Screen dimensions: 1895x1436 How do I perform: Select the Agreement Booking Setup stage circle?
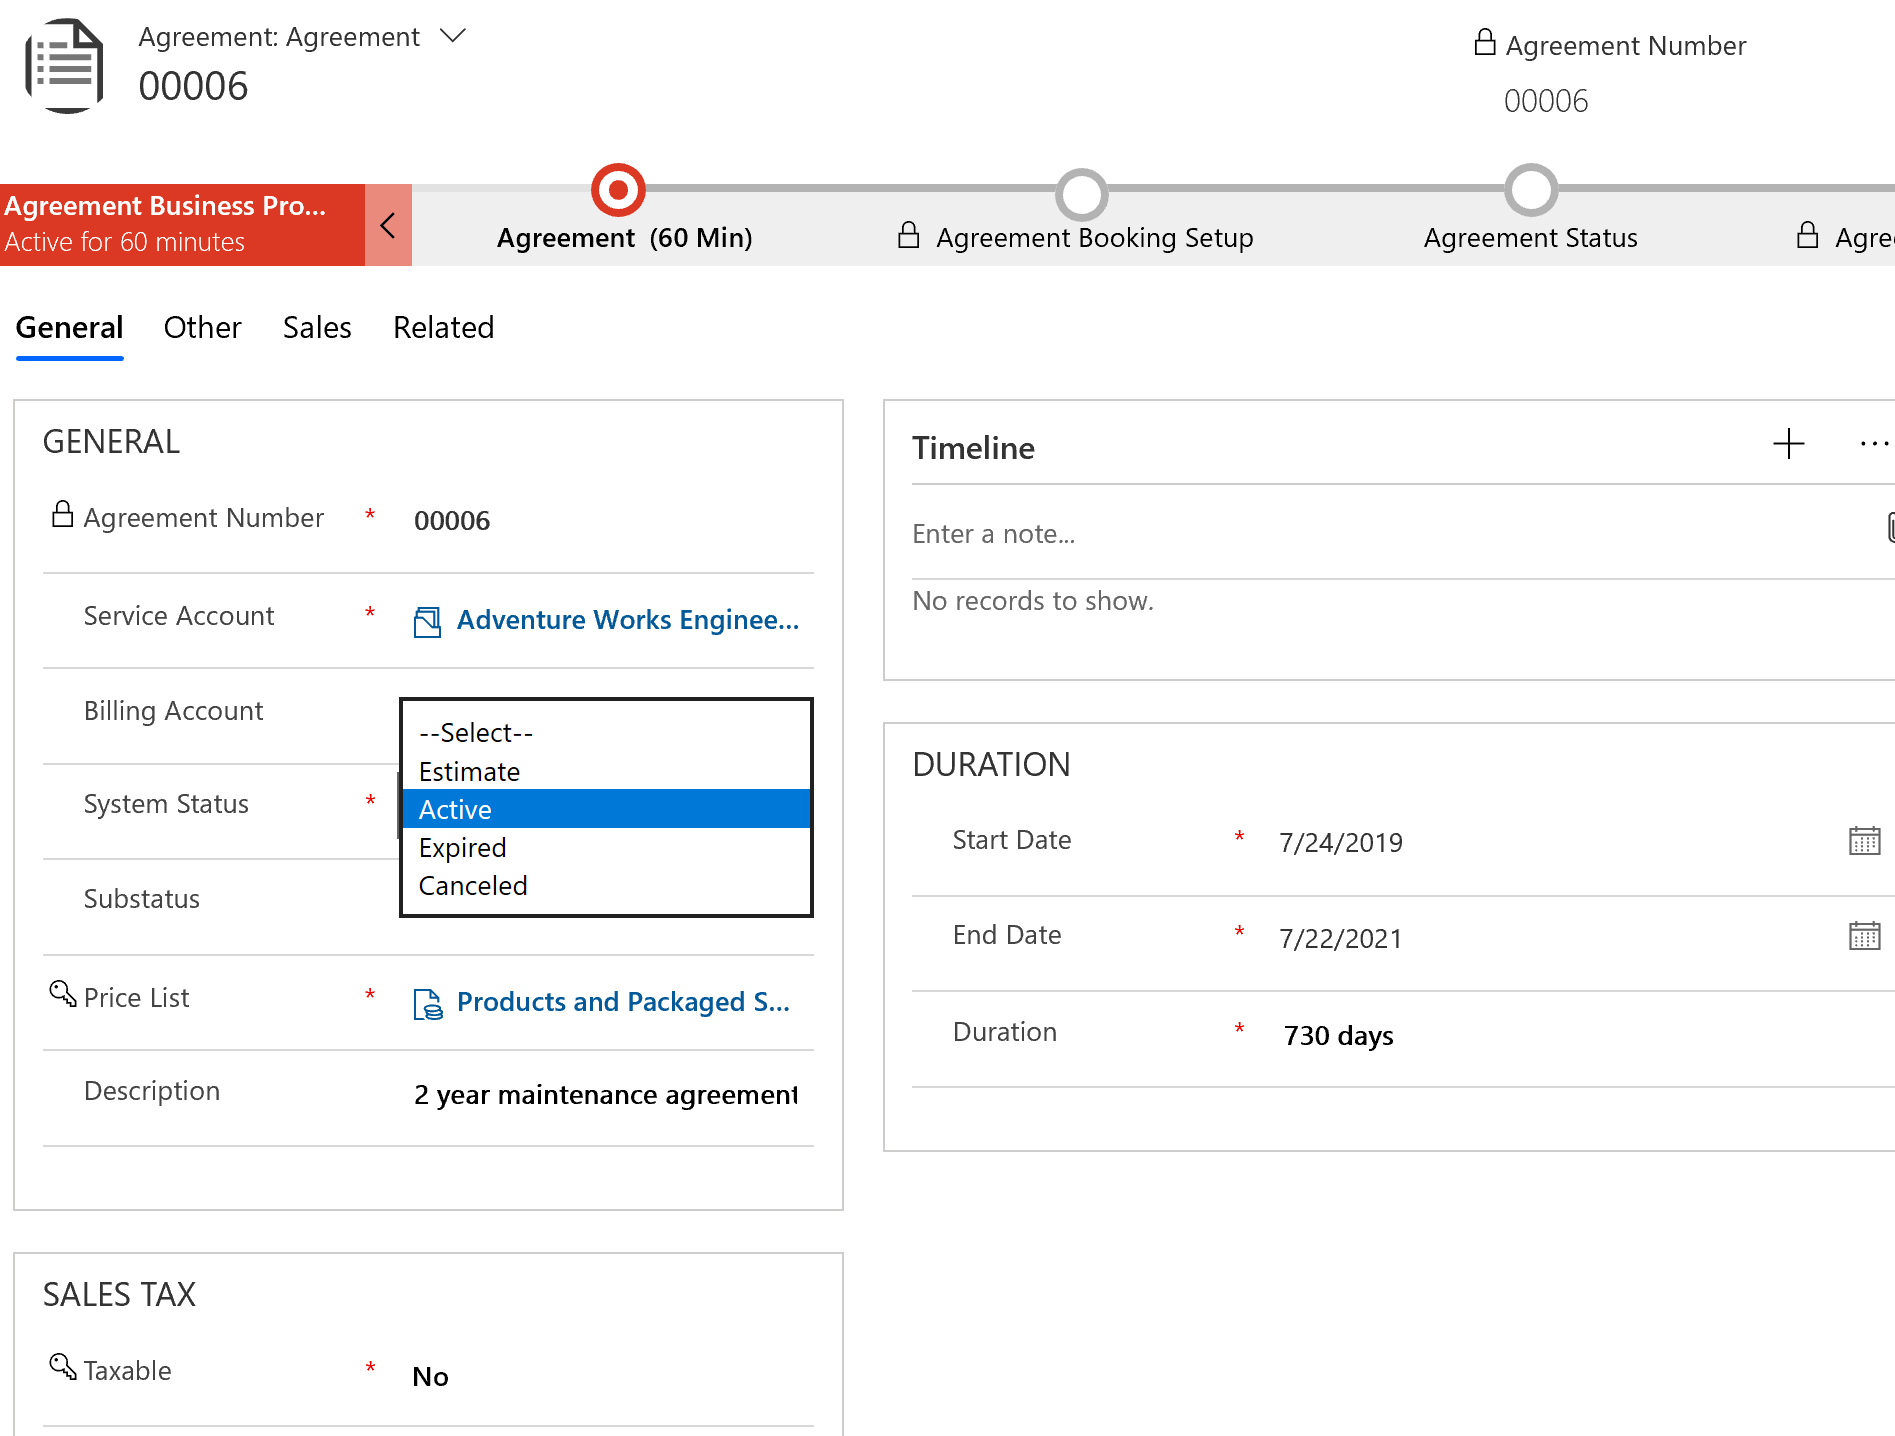pyautogui.click(x=1082, y=193)
